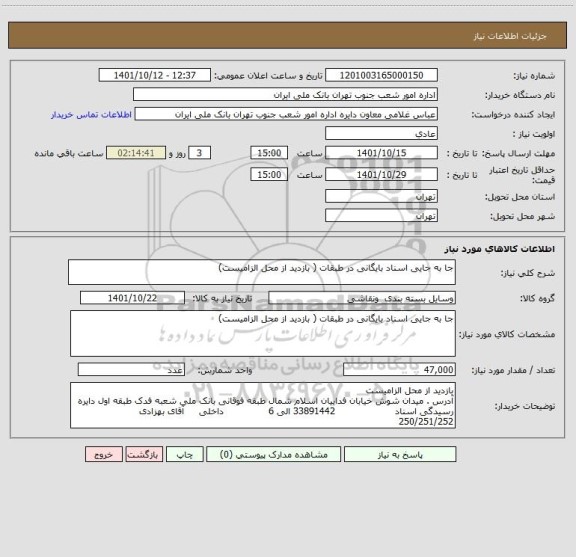Click general need description text box
The height and width of the screenshot is (557, 576).
pyautogui.click(x=262, y=272)
